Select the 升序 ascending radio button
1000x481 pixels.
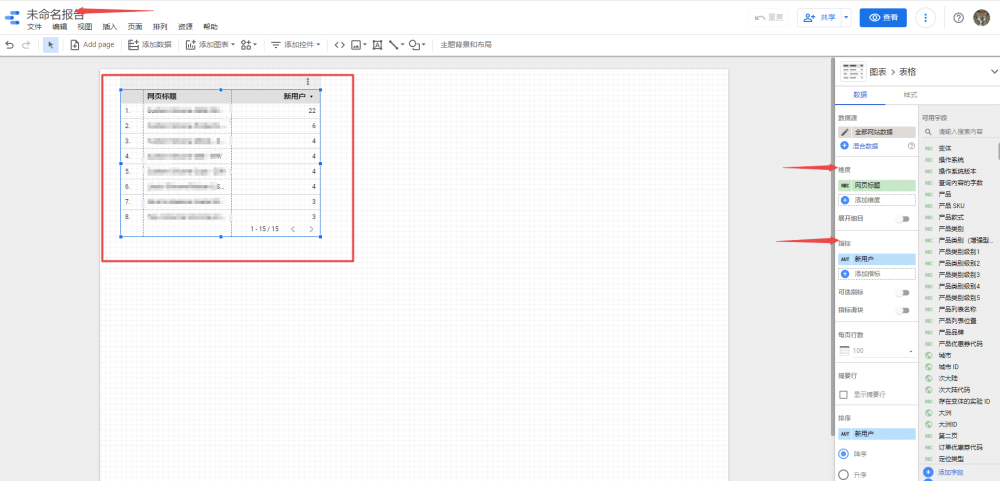(x=844, y=473)
